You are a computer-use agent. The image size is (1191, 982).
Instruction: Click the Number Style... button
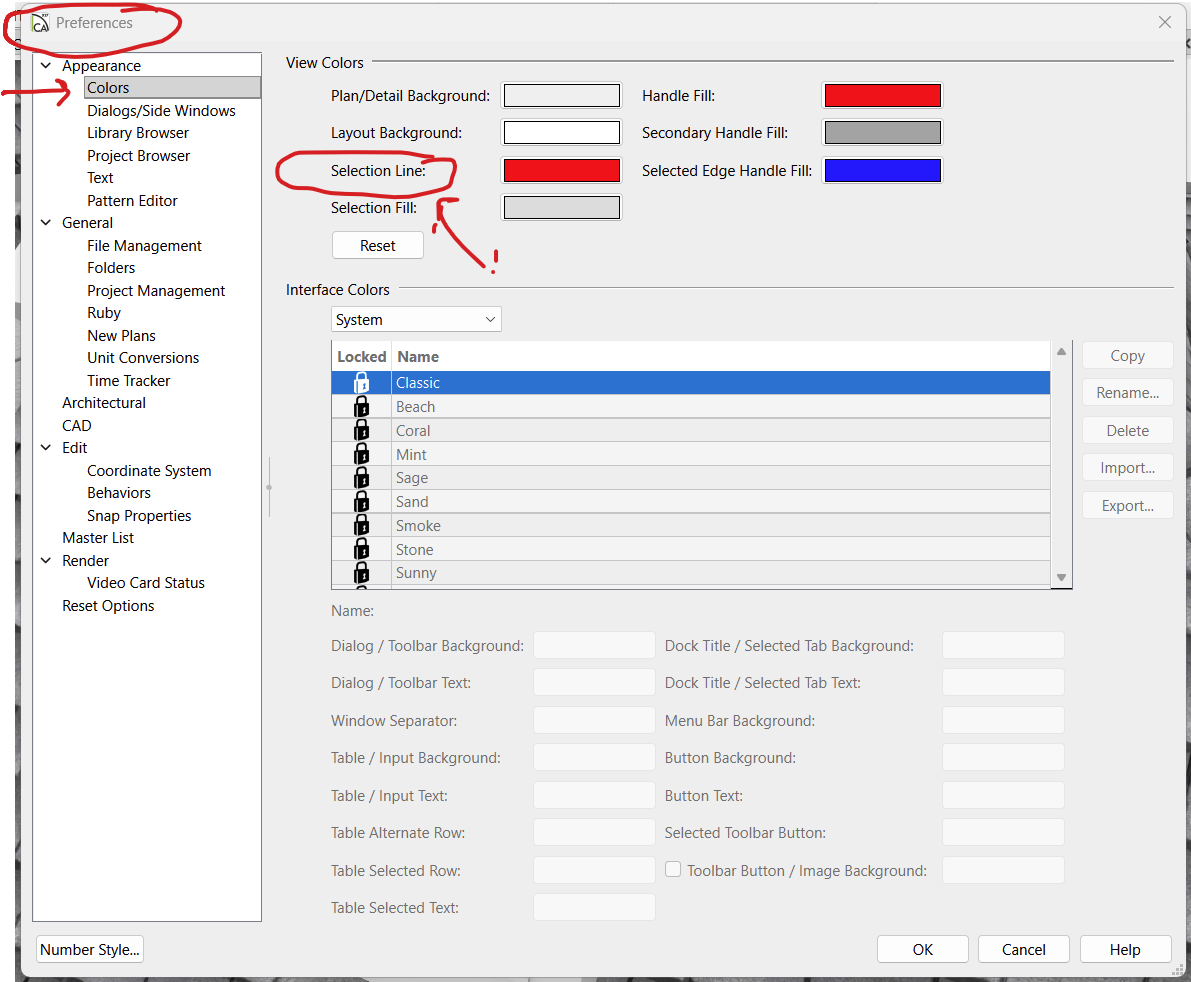[90, 950]
